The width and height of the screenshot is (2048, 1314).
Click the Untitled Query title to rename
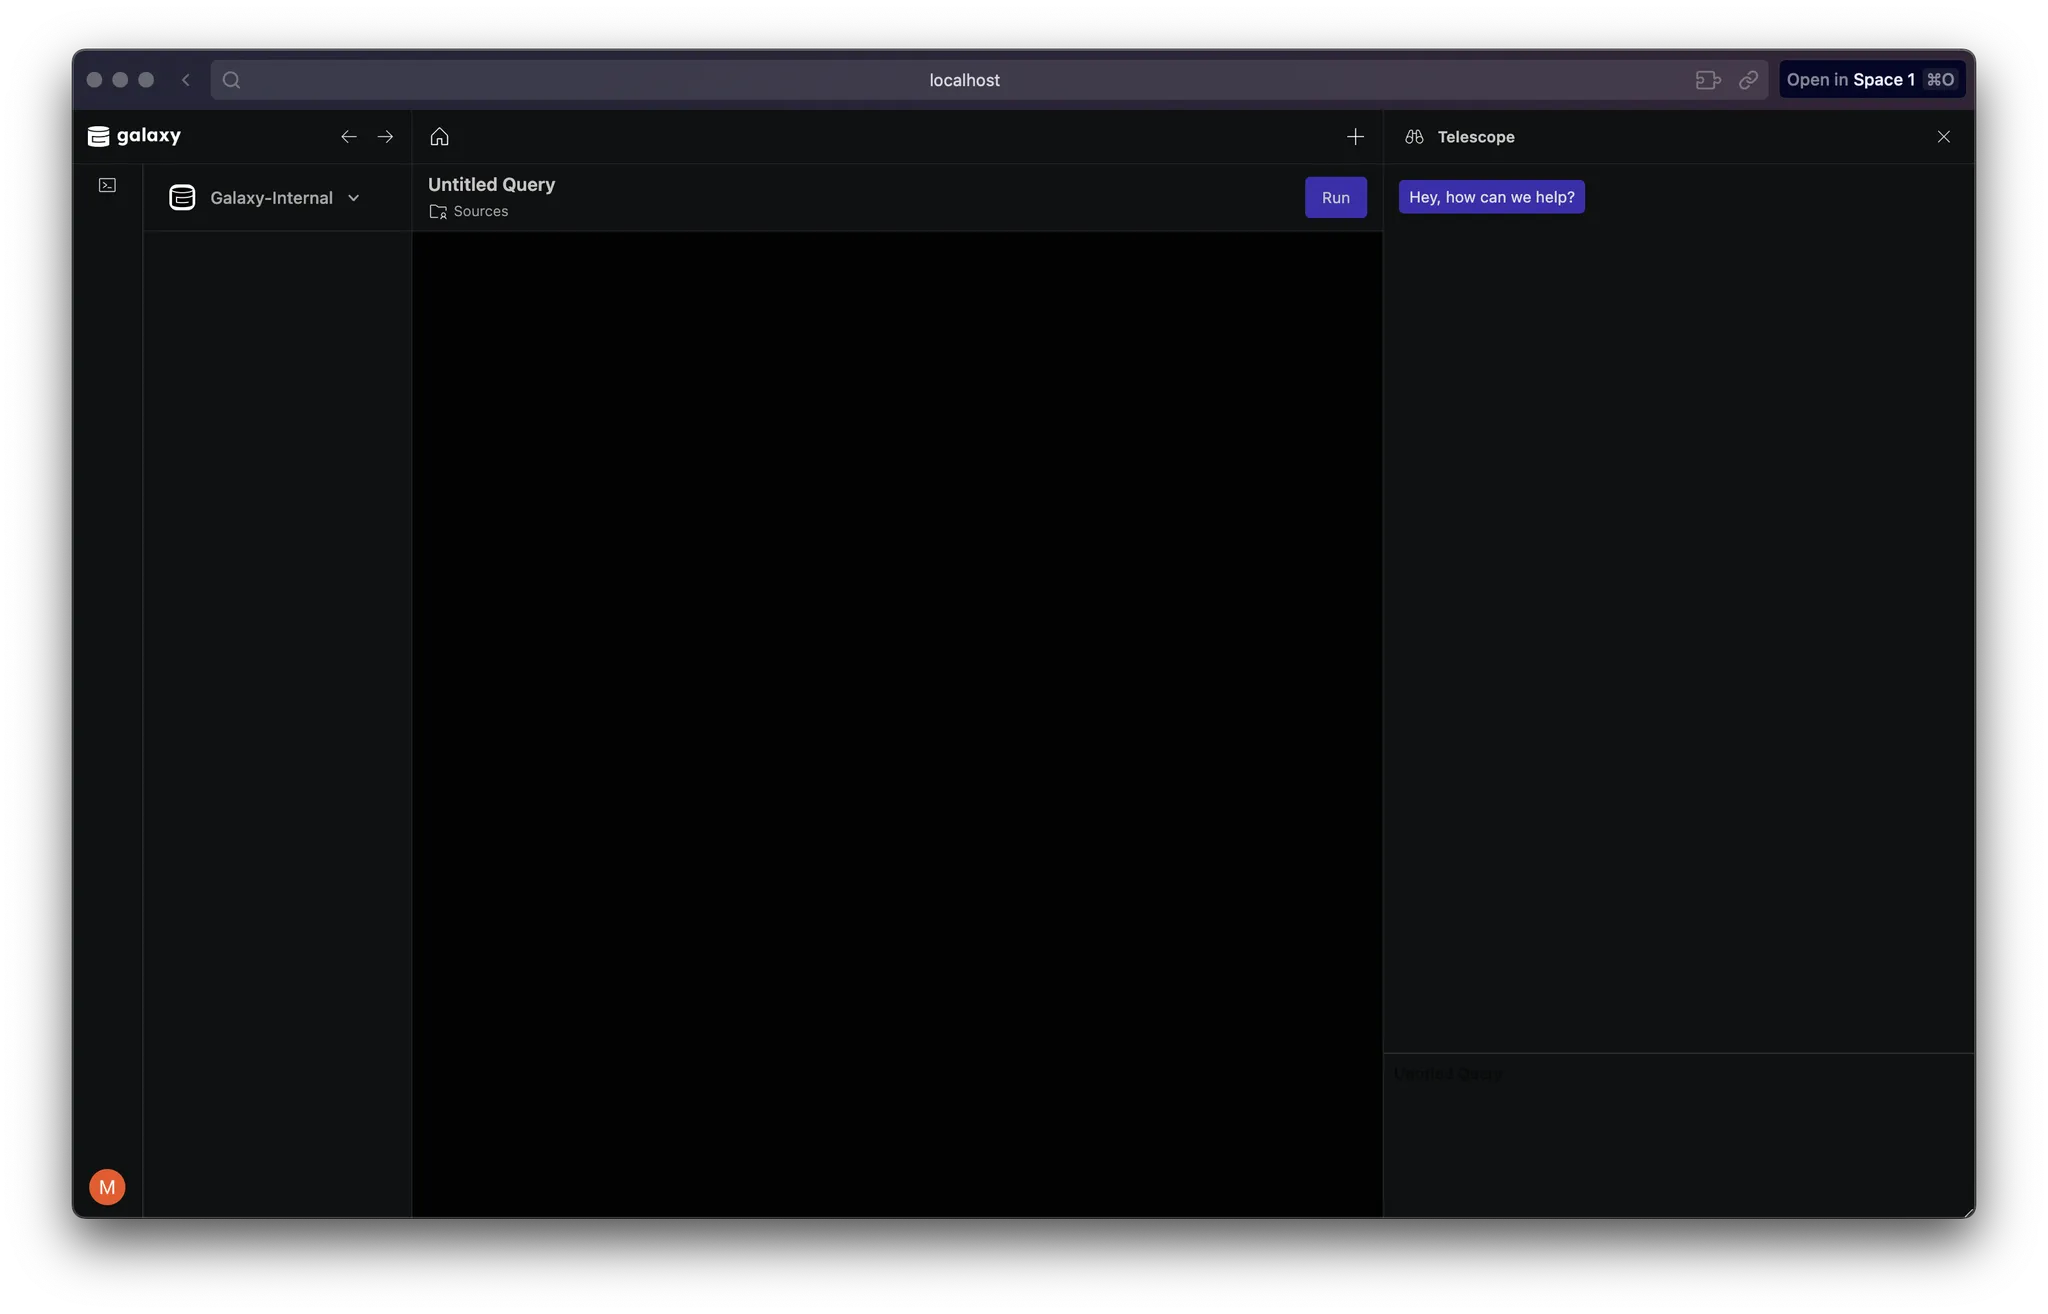pos(491,184)
